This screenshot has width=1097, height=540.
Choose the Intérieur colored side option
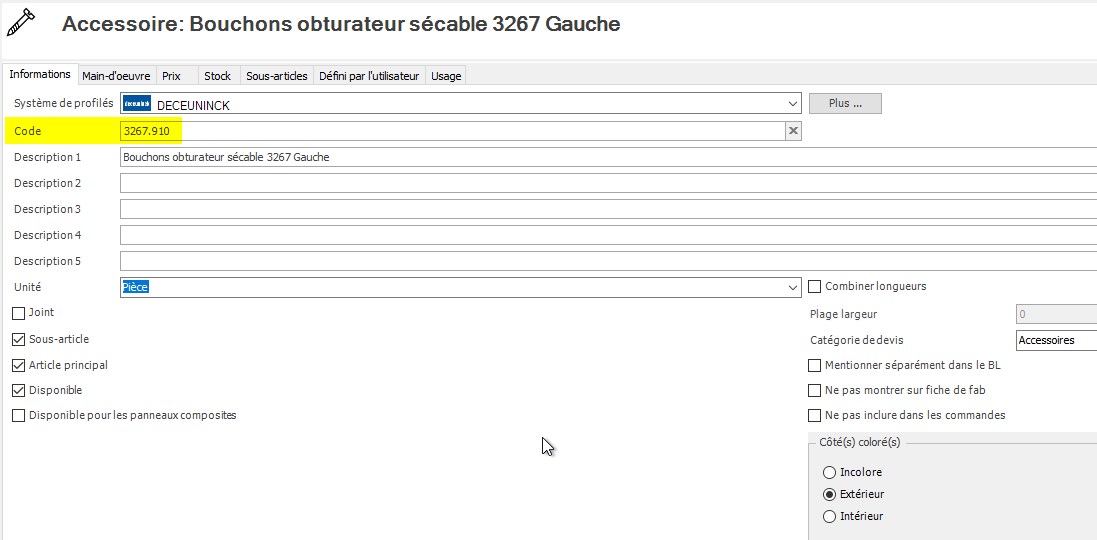829,516
